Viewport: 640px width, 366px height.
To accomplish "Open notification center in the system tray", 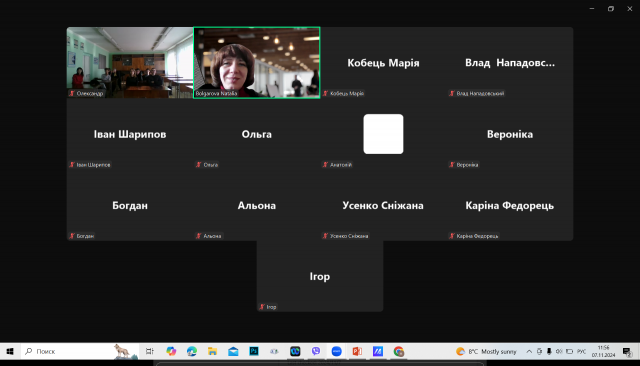I will pos(627,351).
